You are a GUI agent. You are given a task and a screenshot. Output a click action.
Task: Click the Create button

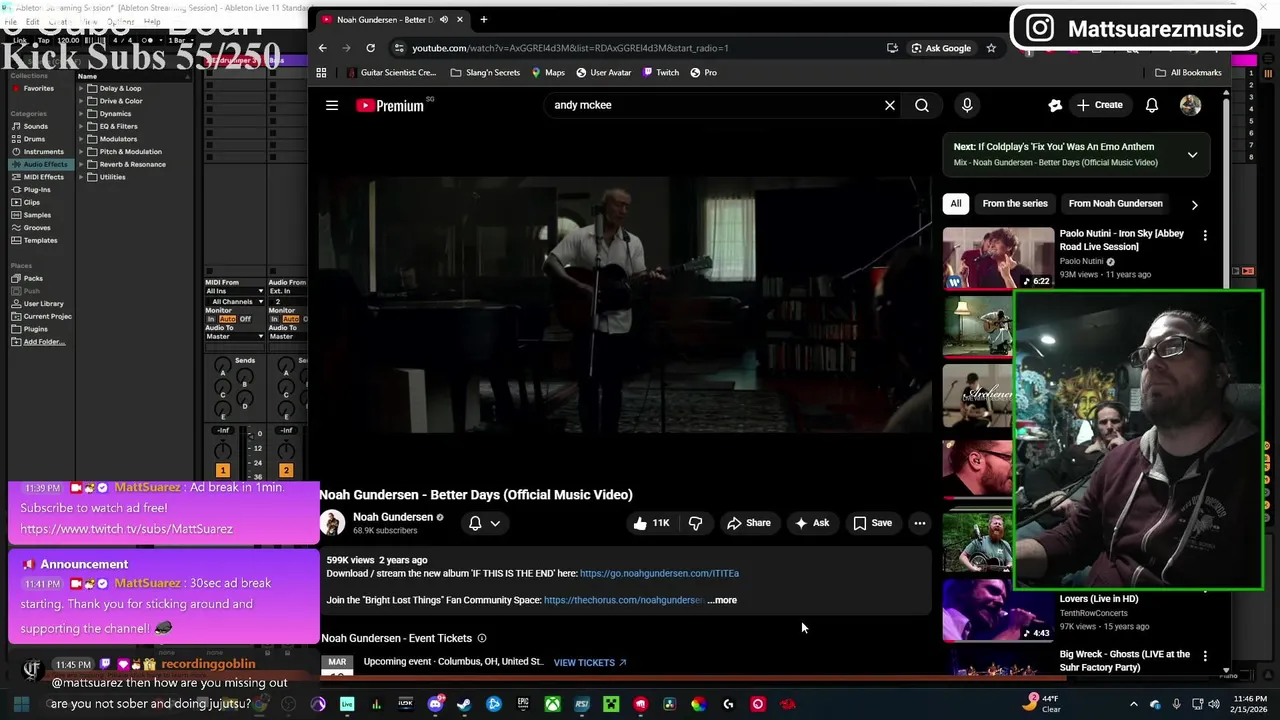tap(1100, 105)
